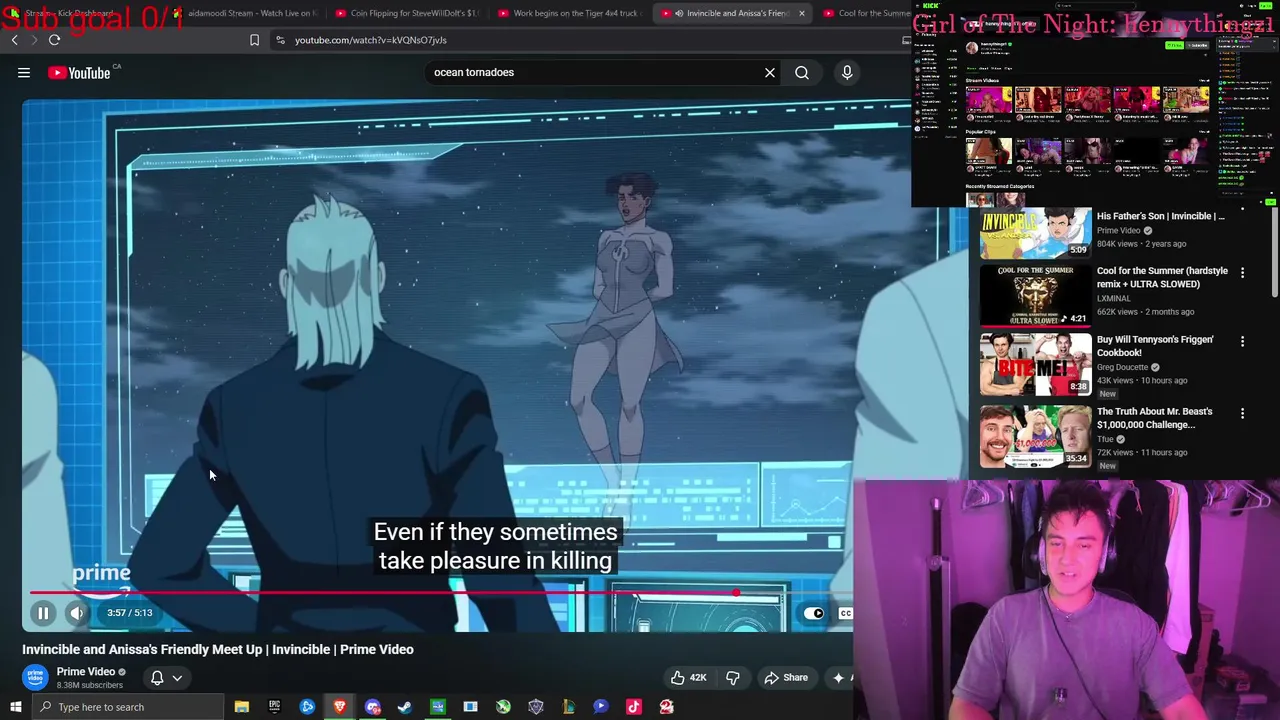Open site settings icon in address bar

pyautogui.click(x=280, y=40)
